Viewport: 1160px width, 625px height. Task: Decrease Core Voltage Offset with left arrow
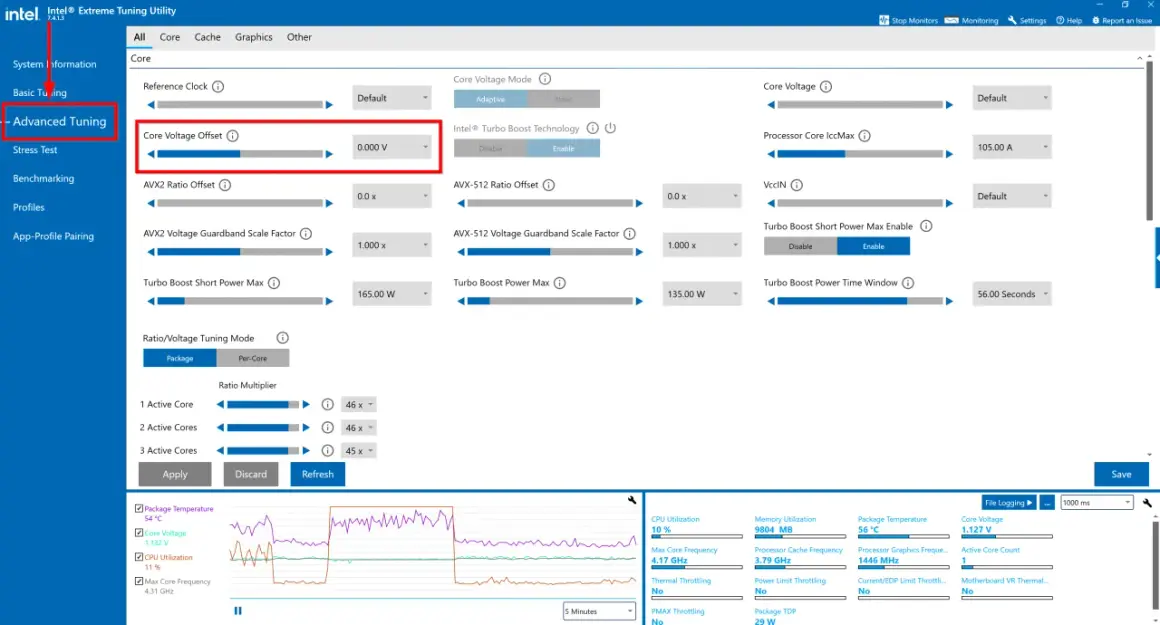coord(151,154)
